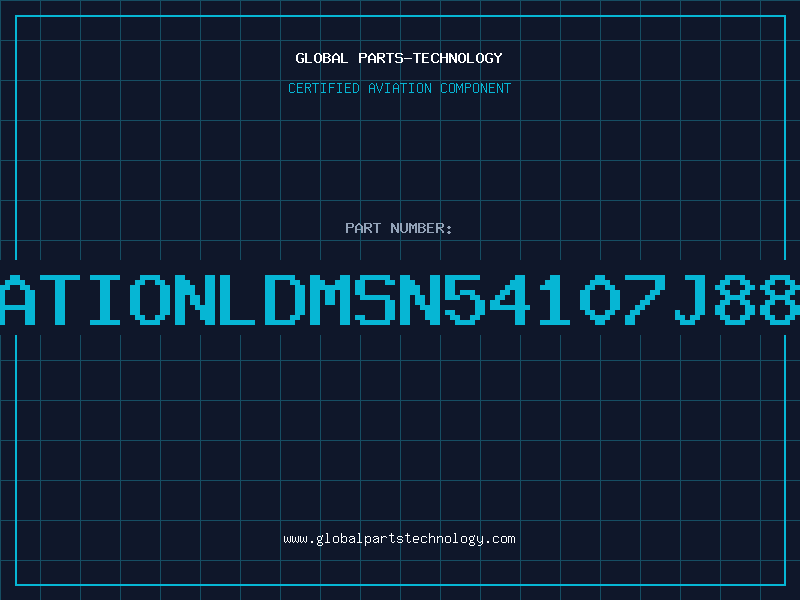Click the letter L in part number
This screenshot has height=600, width=800.
(237, 299)
